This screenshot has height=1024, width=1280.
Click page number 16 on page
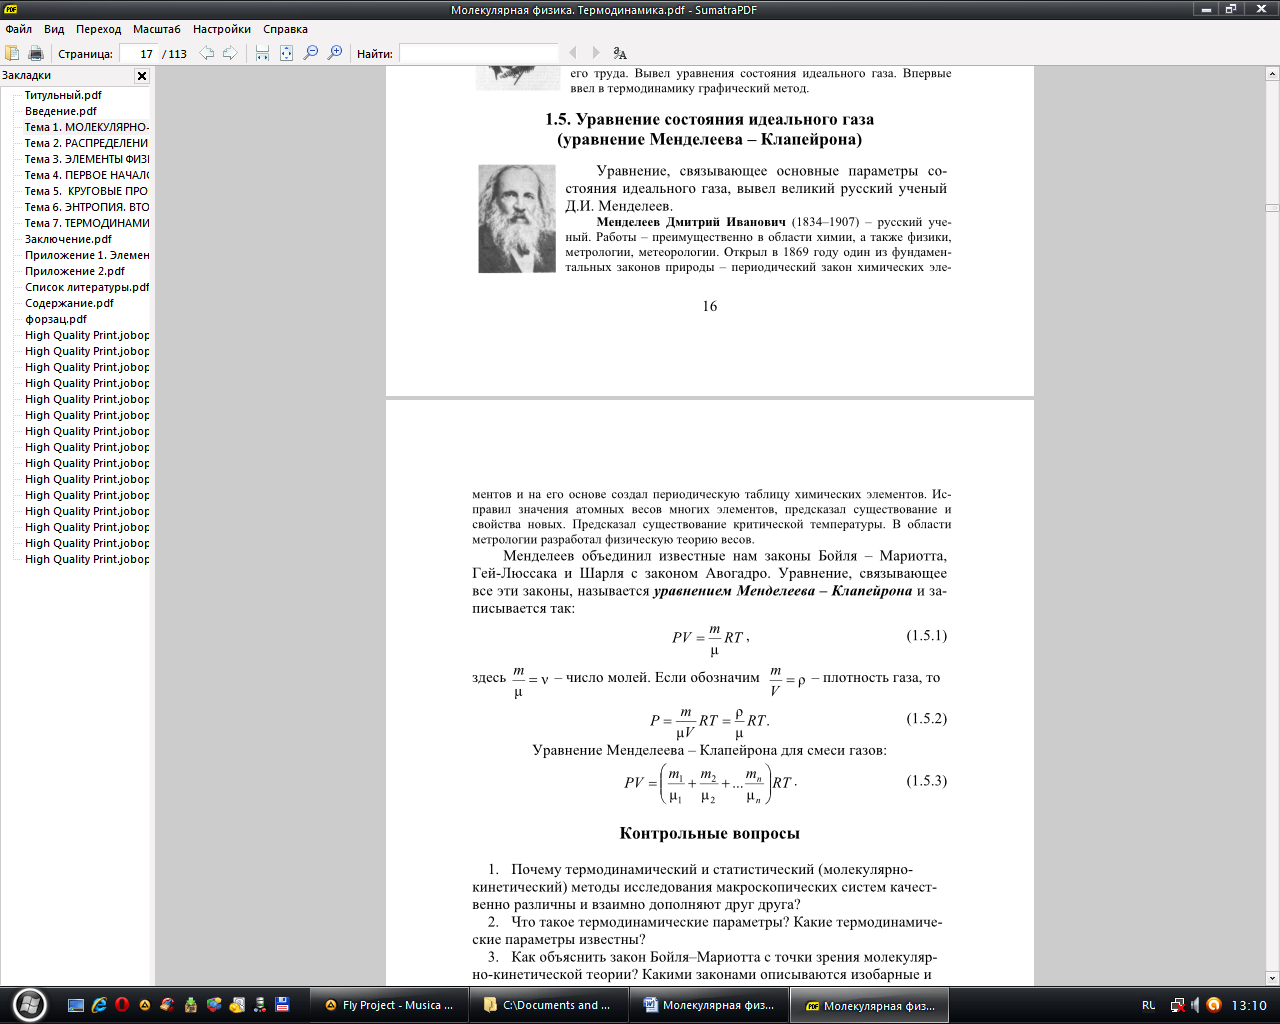[x=710, y=306]
